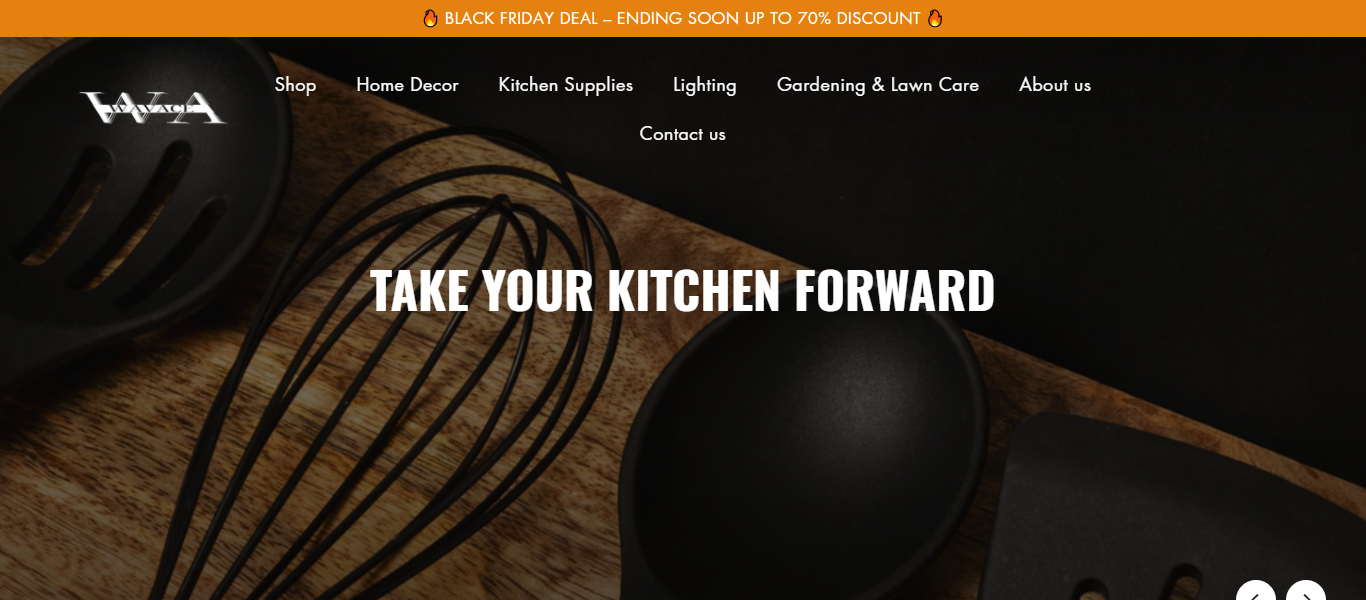The image size is (1366, 600).
Task: Click the TAKE YOUR KITCHEN FORWARD heading
Action: point(682,291)
